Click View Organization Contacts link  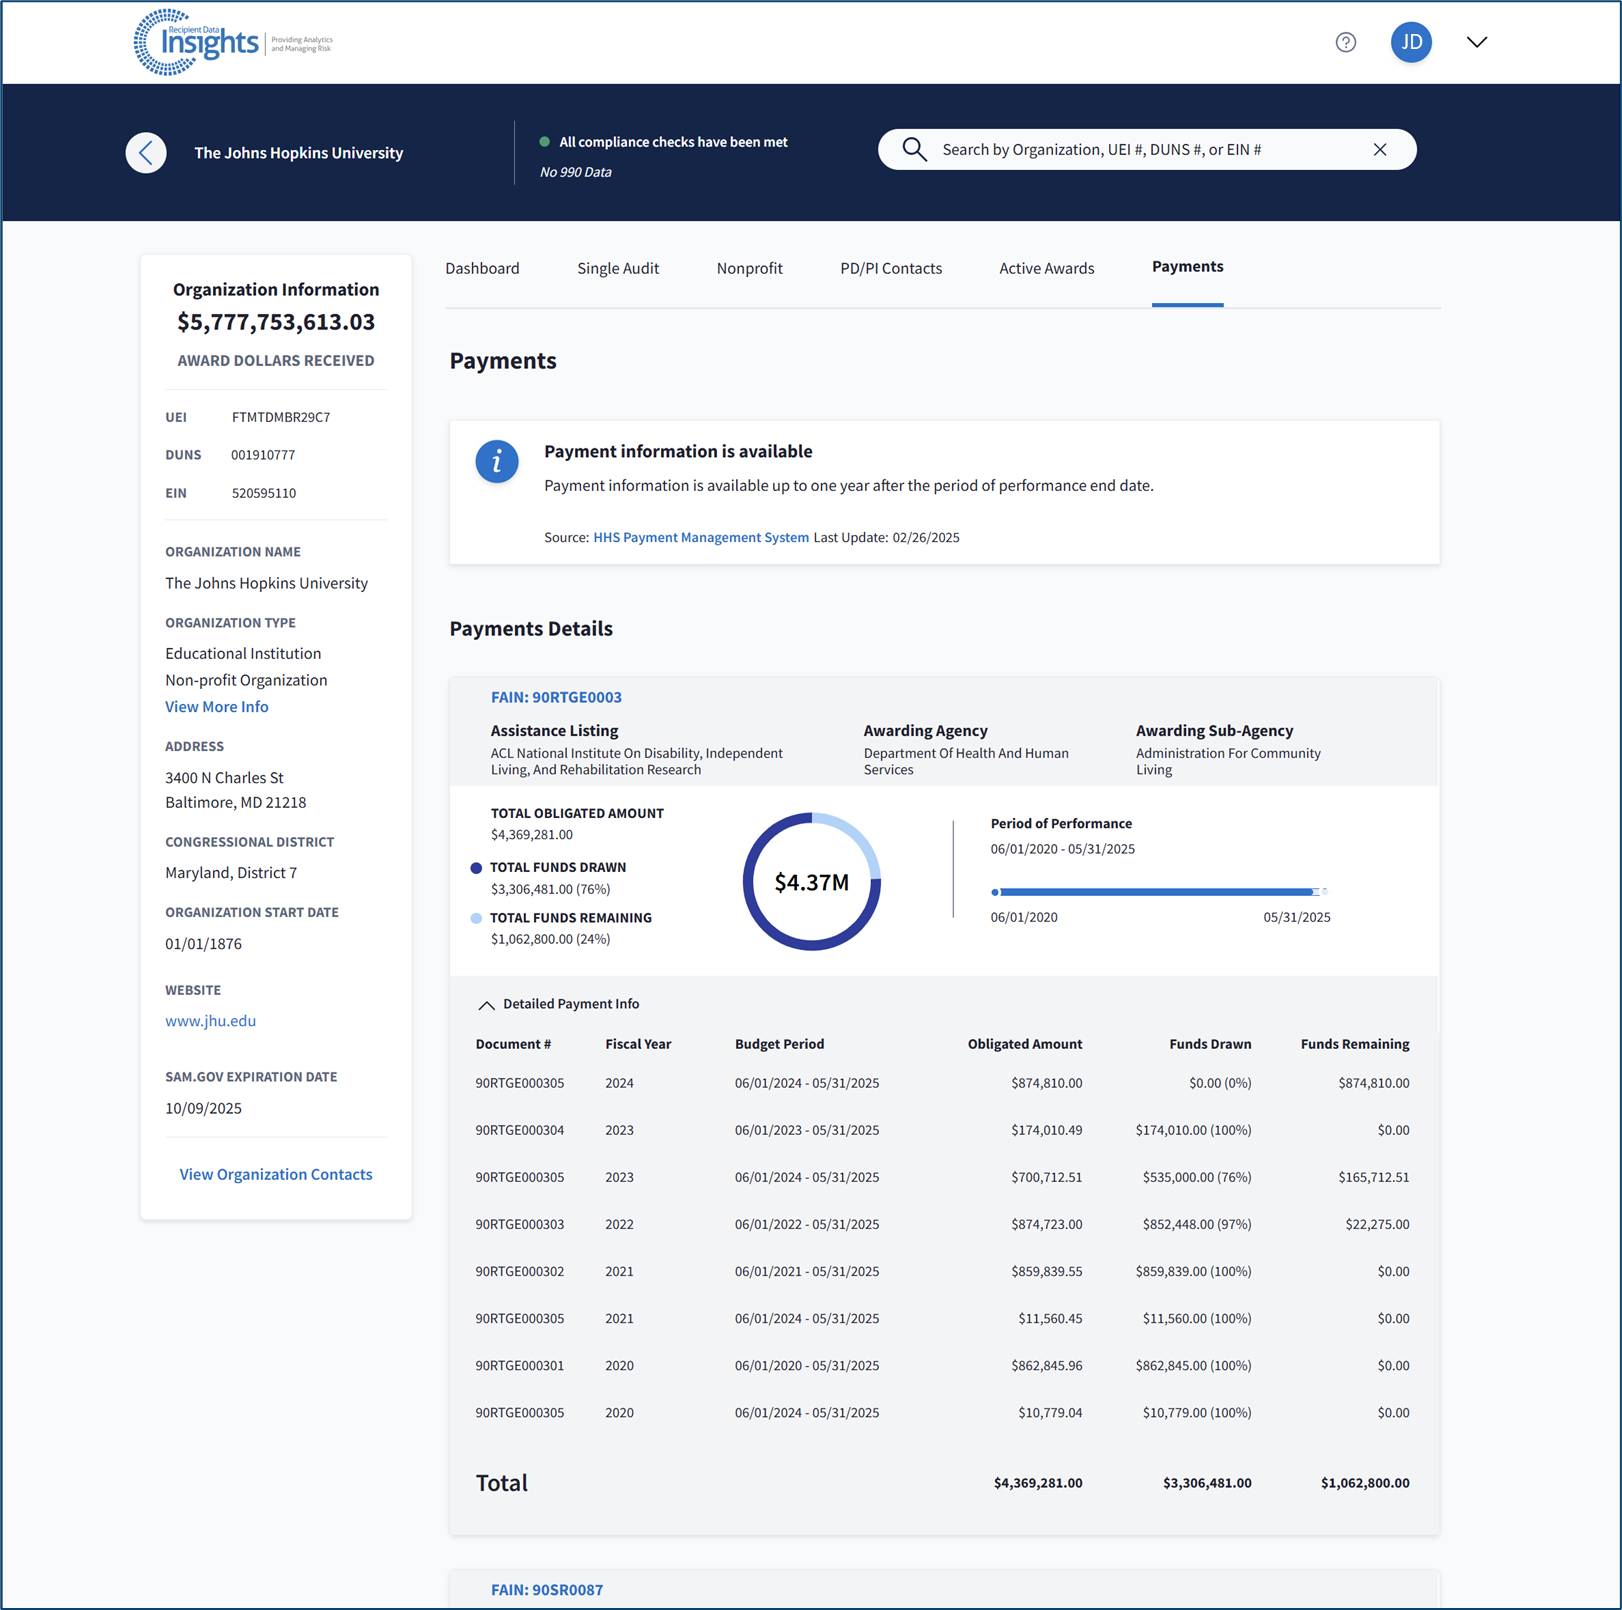[x=275, y=1174]
